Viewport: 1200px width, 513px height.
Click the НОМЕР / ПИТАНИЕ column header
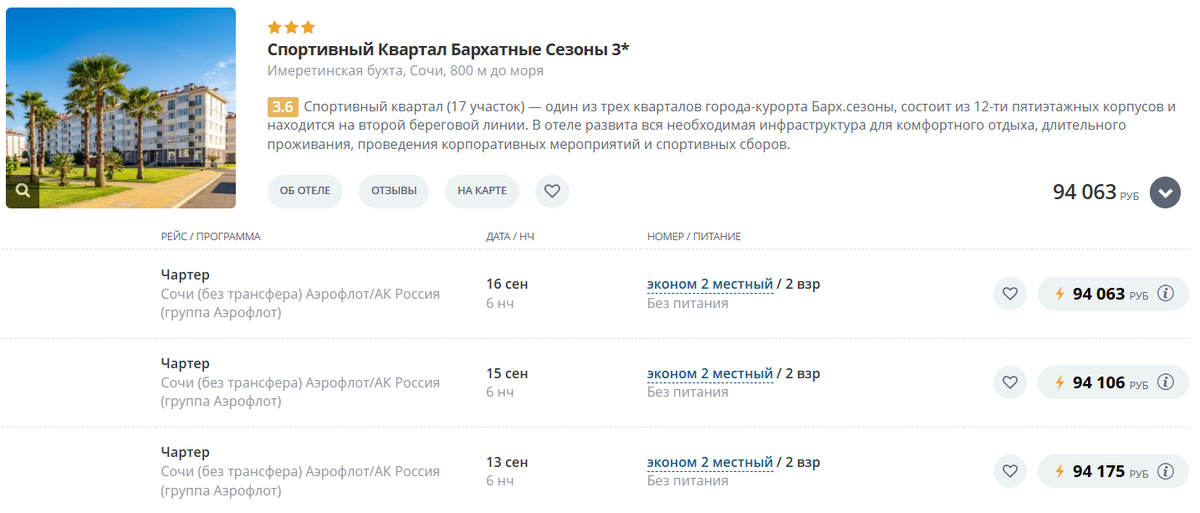694,237
